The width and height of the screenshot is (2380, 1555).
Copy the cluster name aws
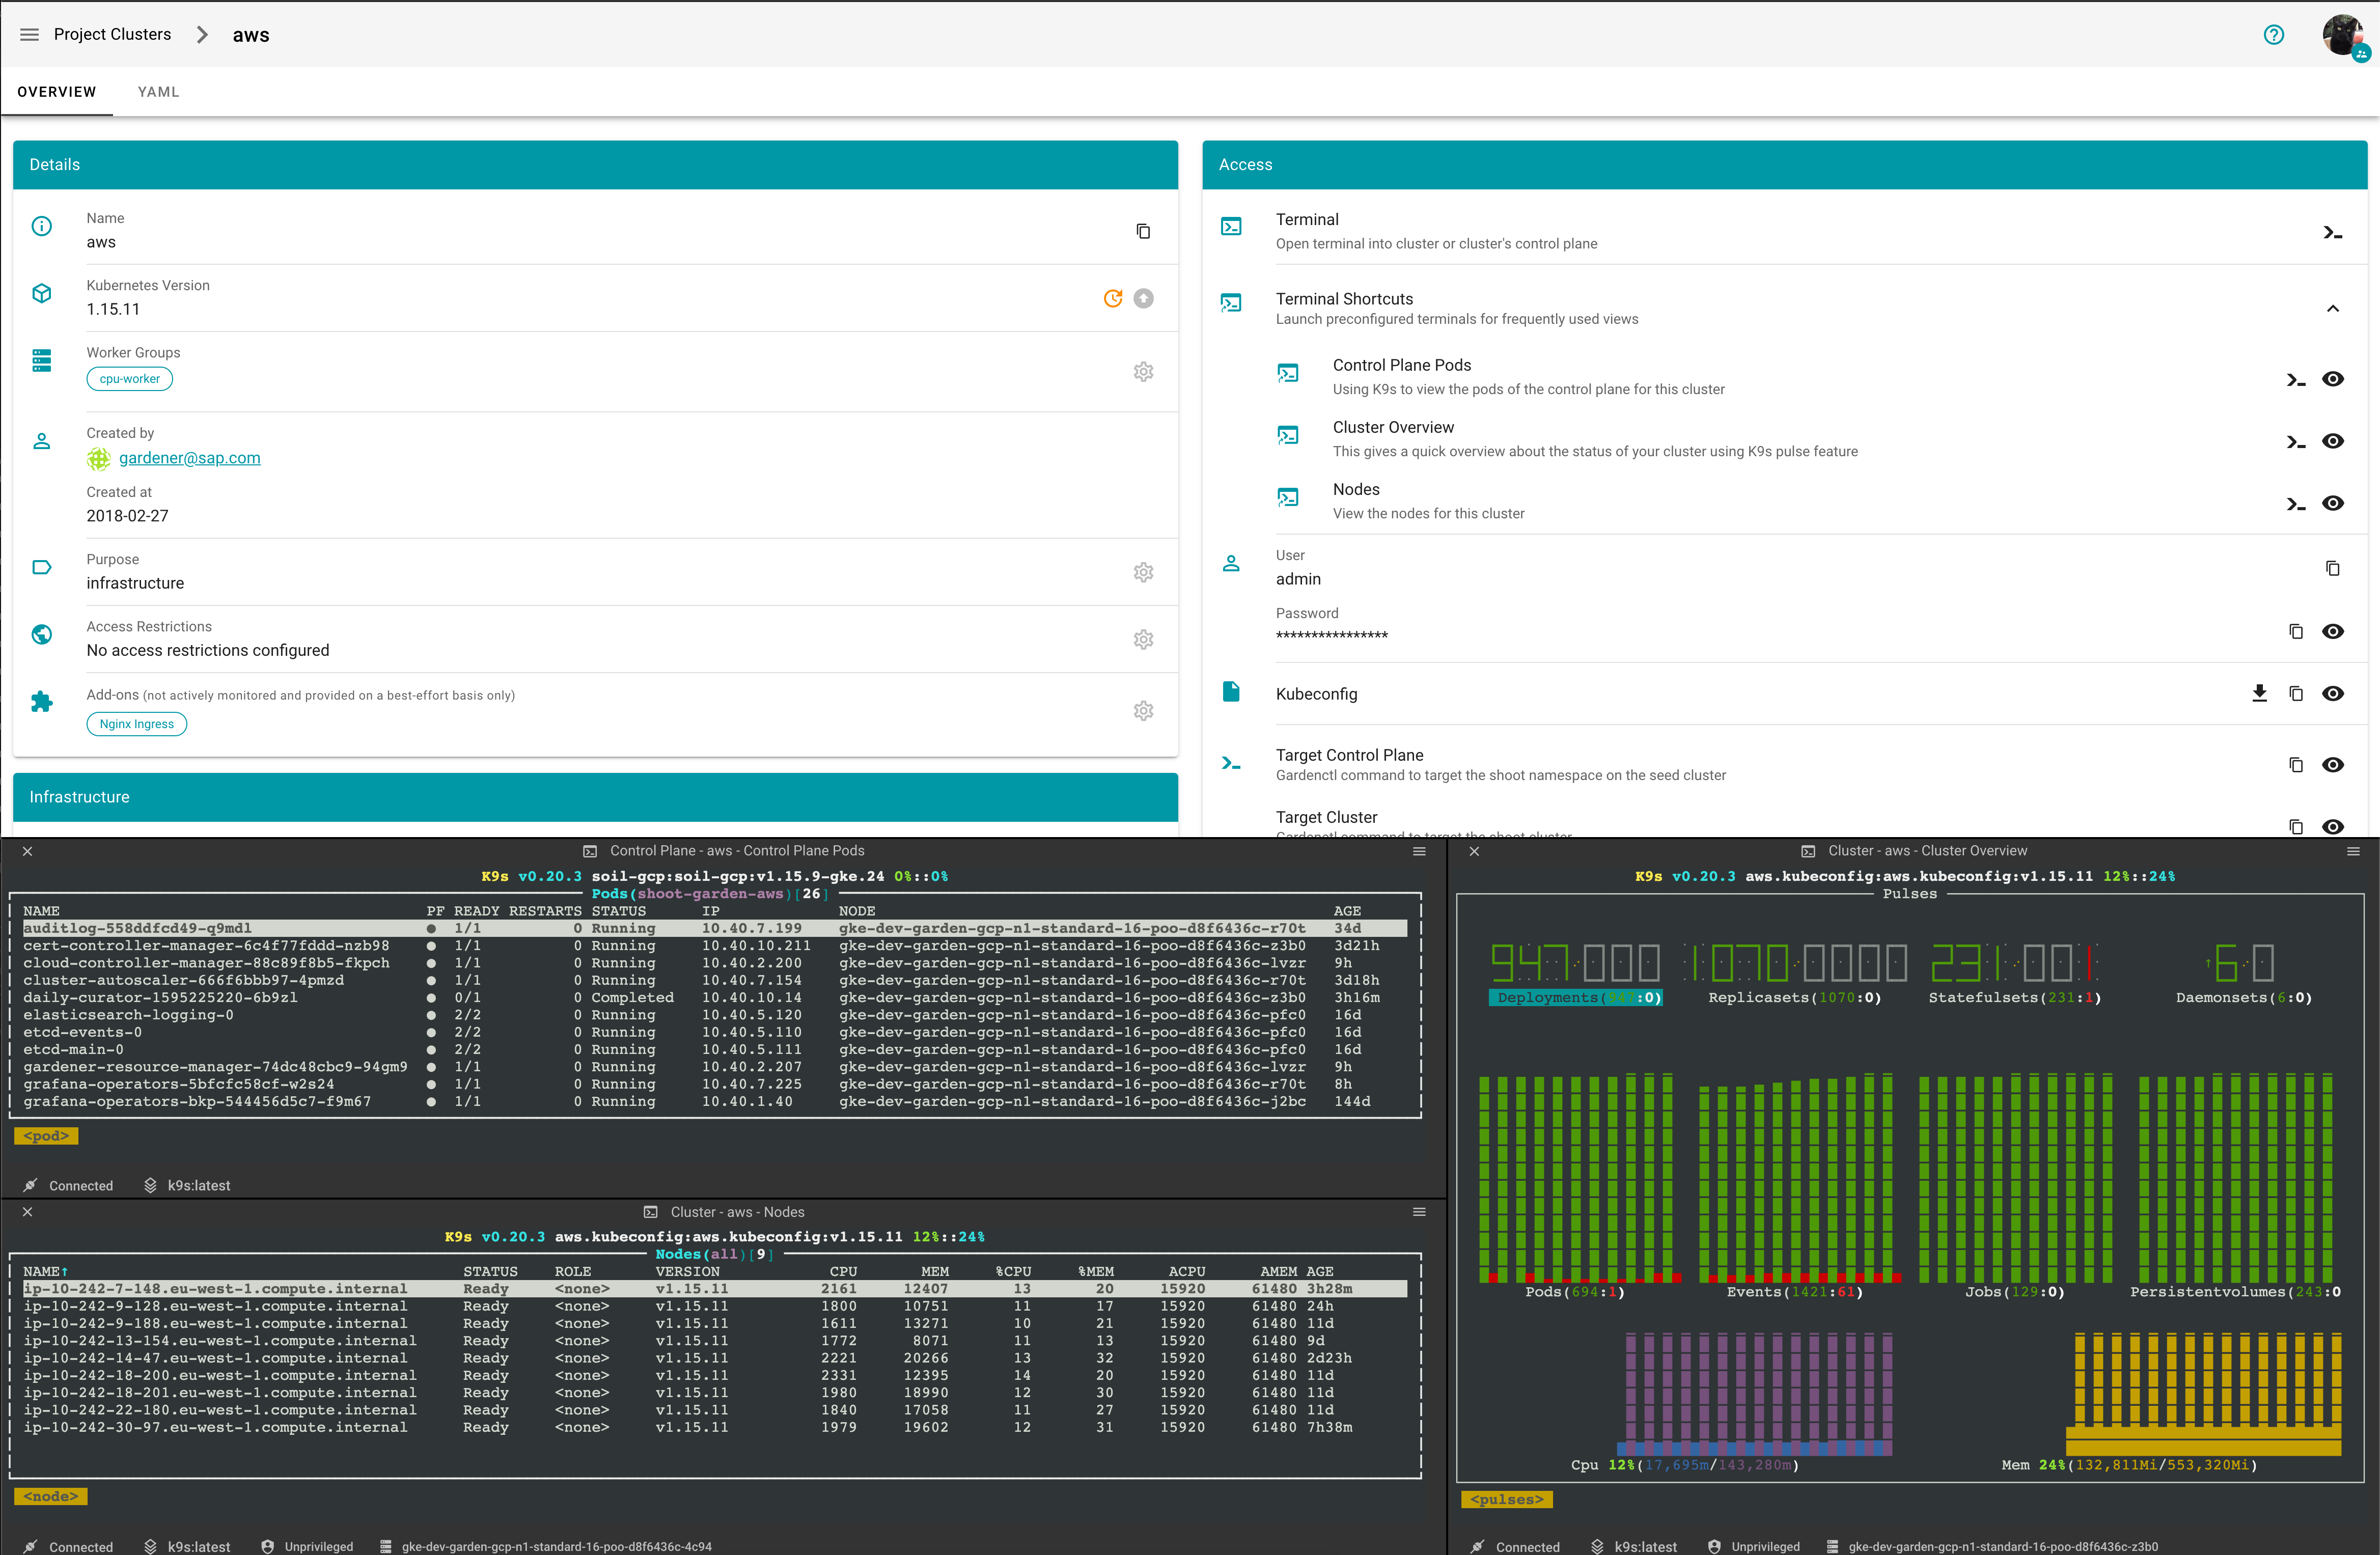coord(1143,231)
